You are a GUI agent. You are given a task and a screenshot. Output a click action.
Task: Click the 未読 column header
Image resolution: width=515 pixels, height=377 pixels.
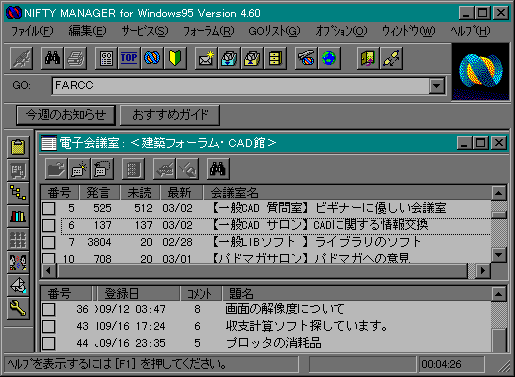[x=140, y=193]
